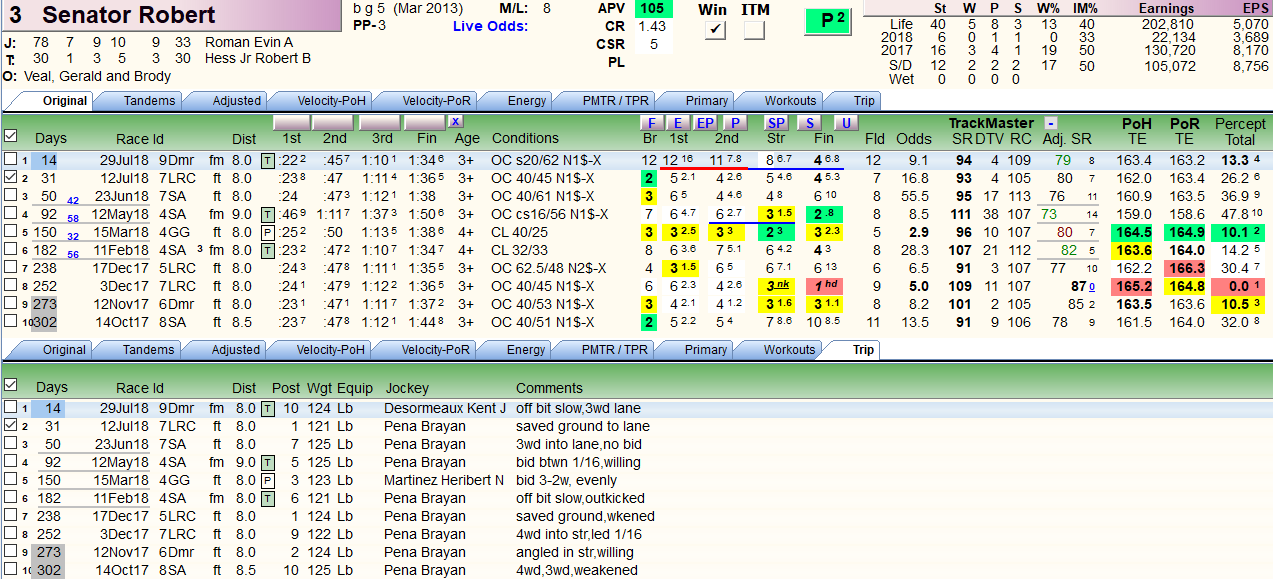Click the 'Comments' column header in the Trip table

pyautogui.click(x=549, y=388)
